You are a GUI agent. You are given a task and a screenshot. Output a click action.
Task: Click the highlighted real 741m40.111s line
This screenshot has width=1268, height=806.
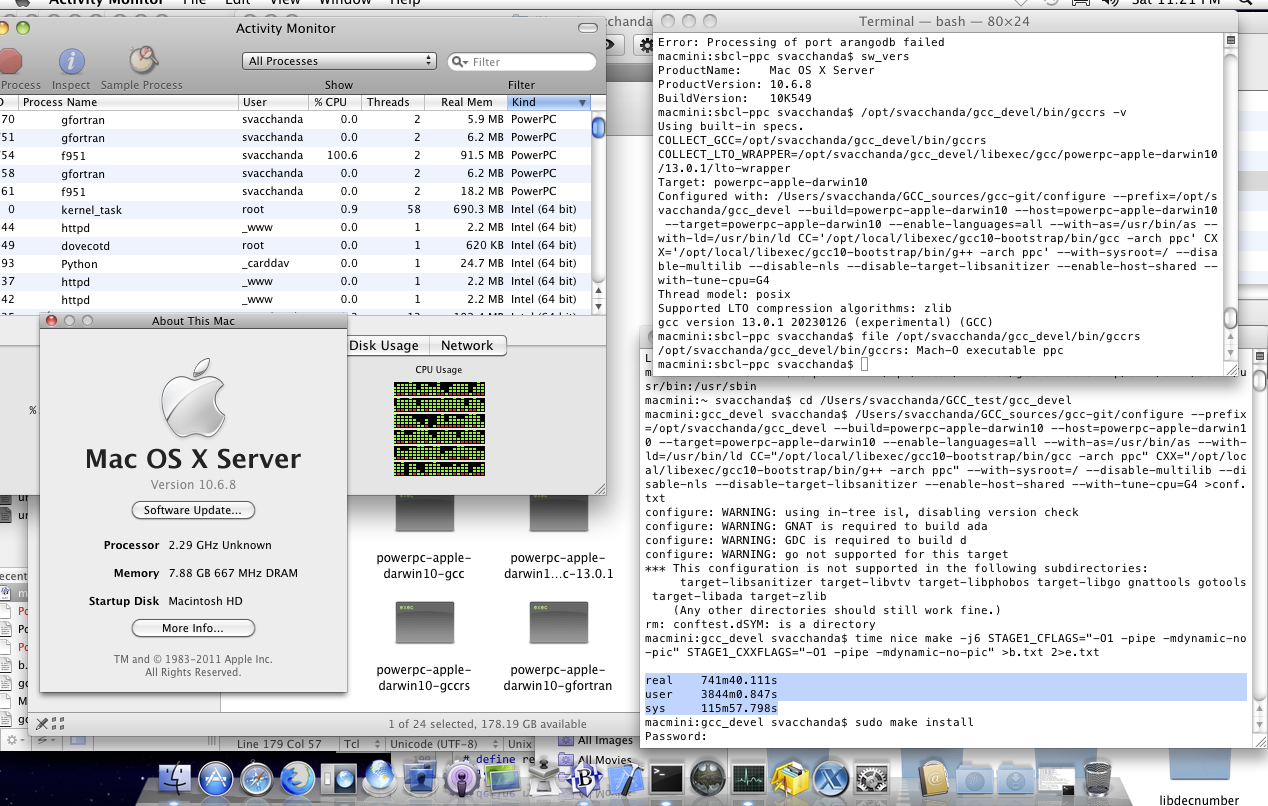coord(946,680)
